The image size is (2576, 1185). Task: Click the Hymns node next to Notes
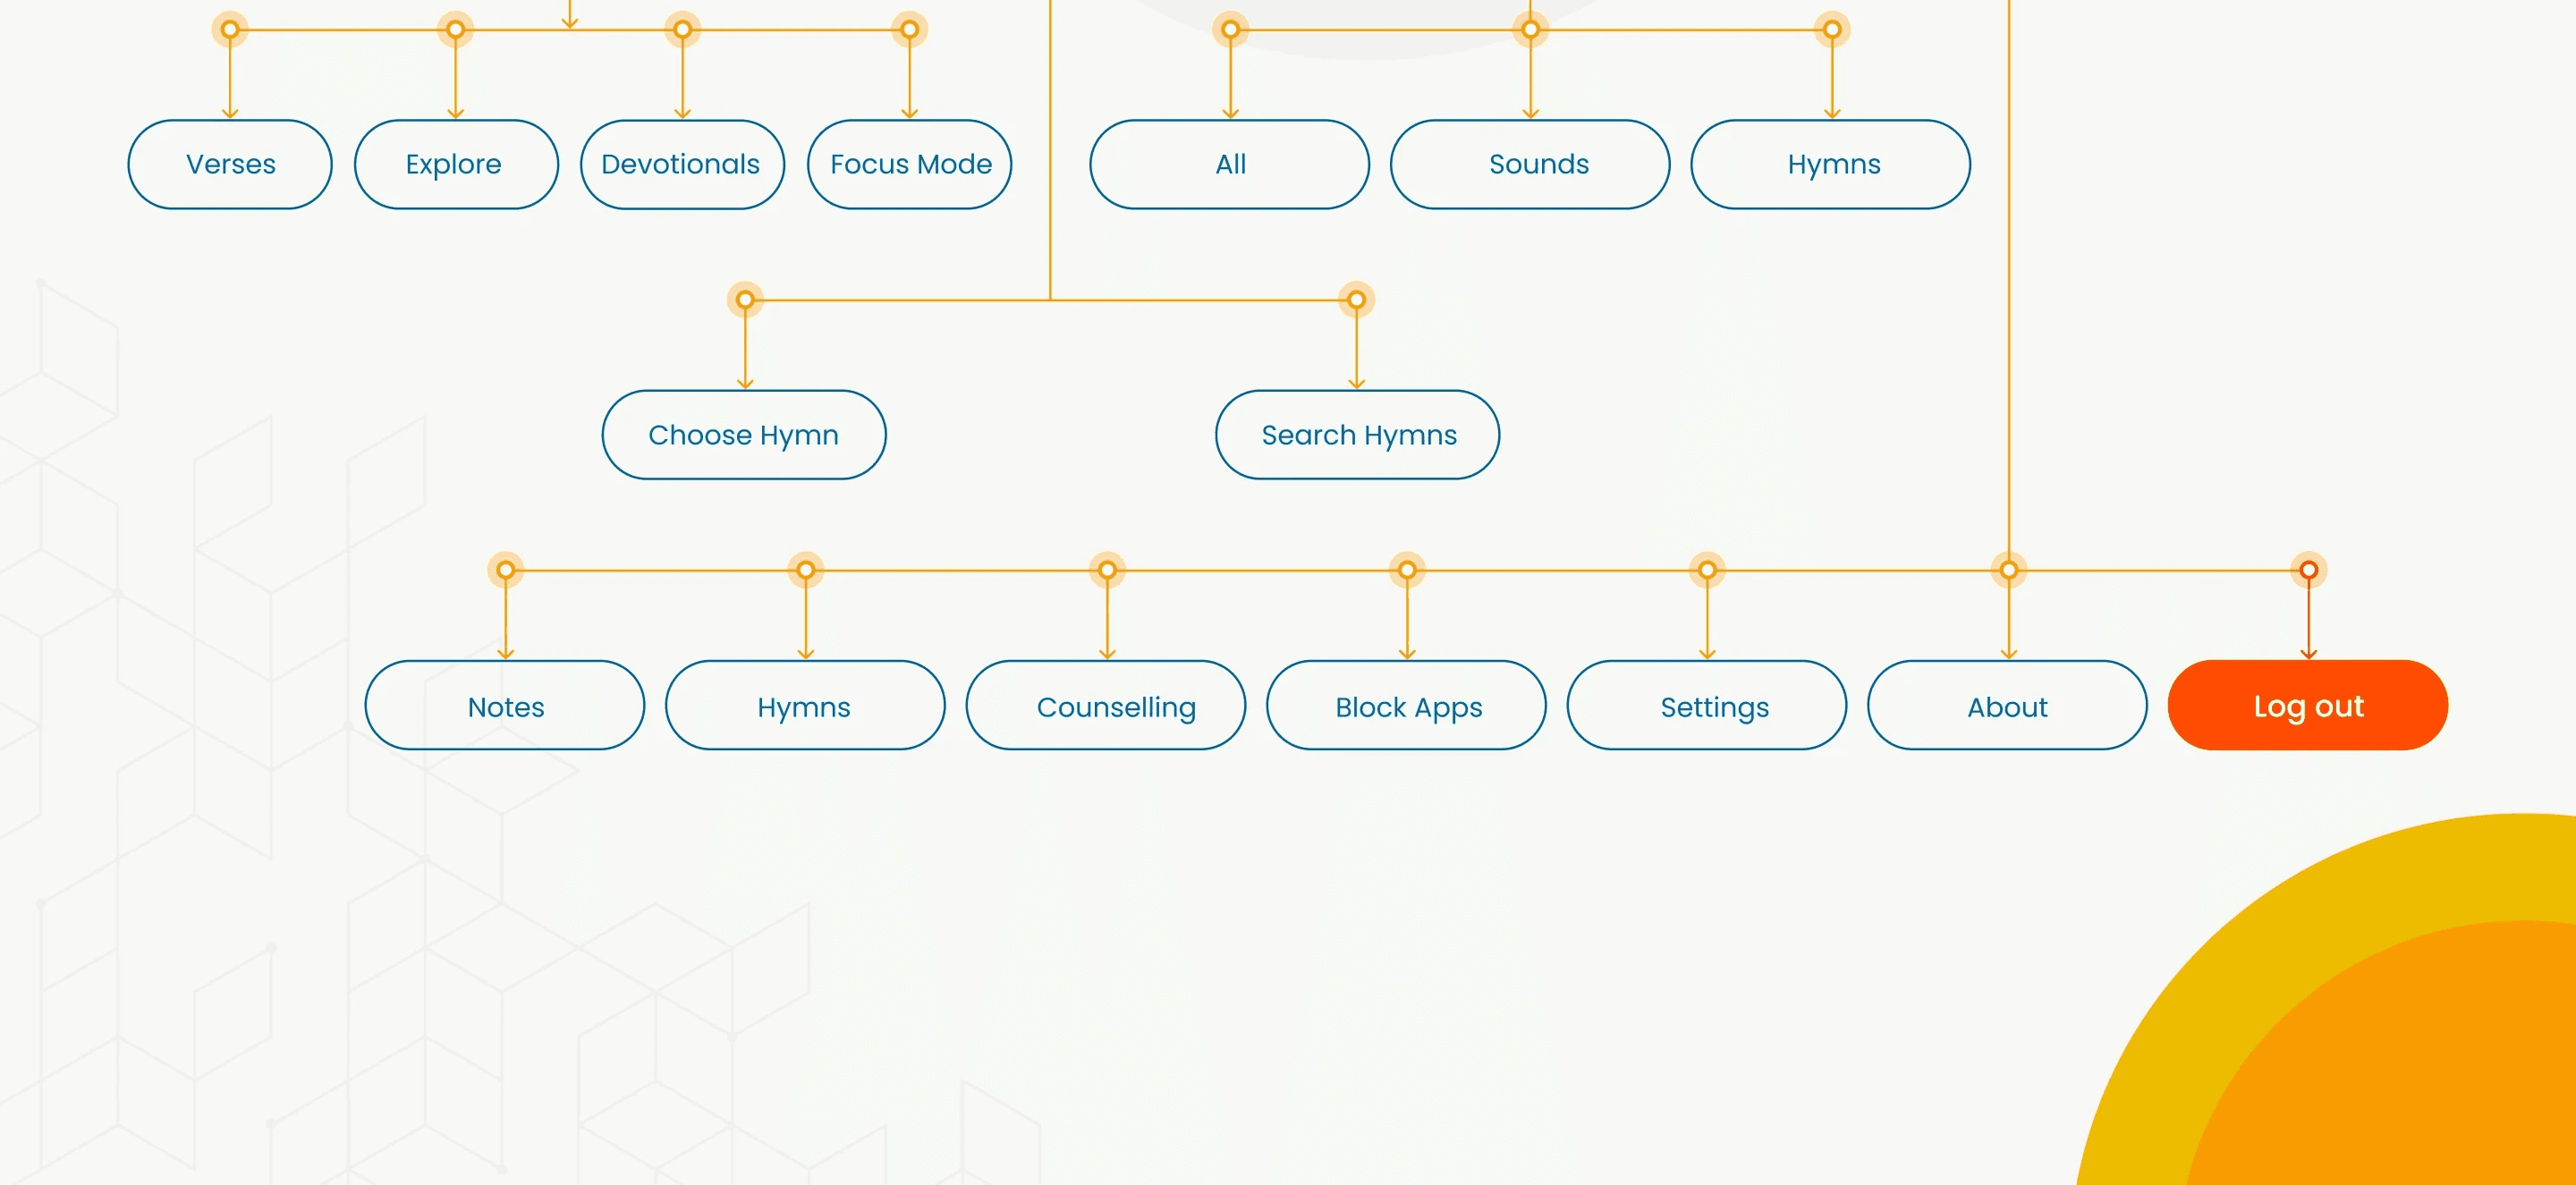805,706
